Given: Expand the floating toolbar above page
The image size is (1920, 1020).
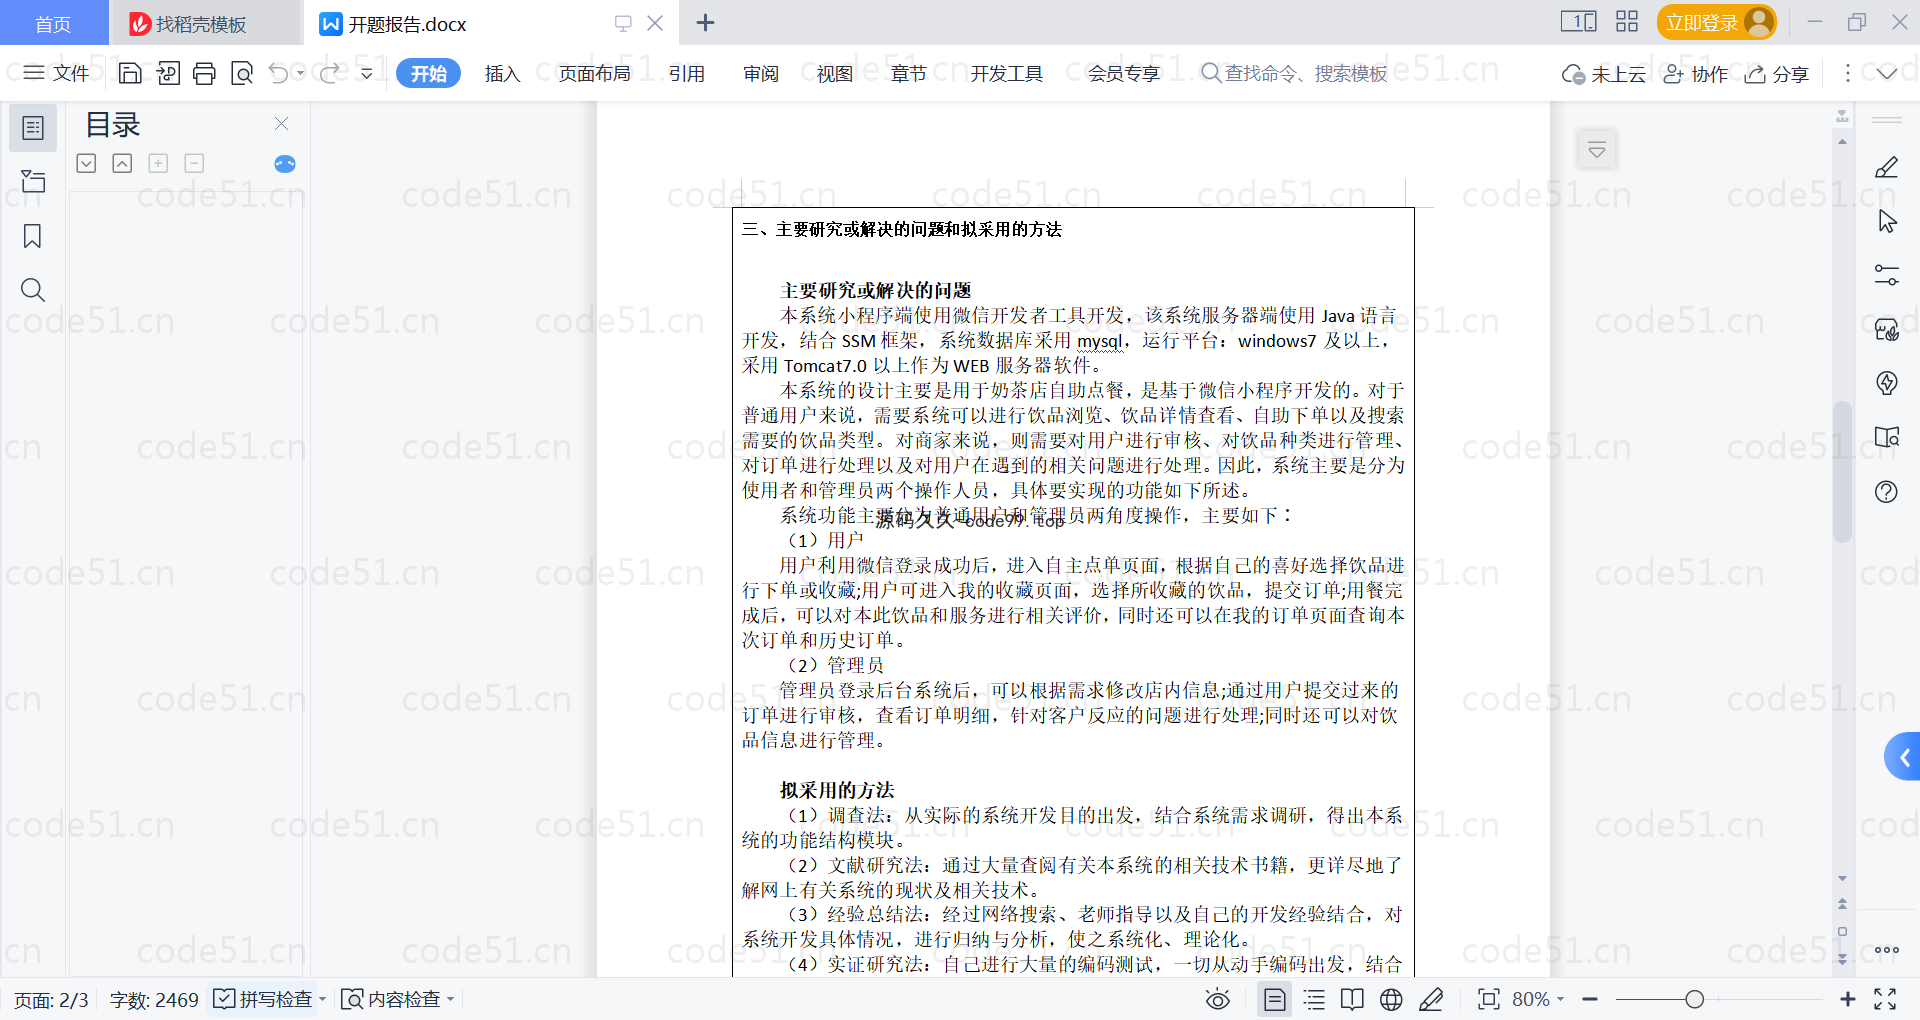Looking at the screenshot, I should (1597, 150).
